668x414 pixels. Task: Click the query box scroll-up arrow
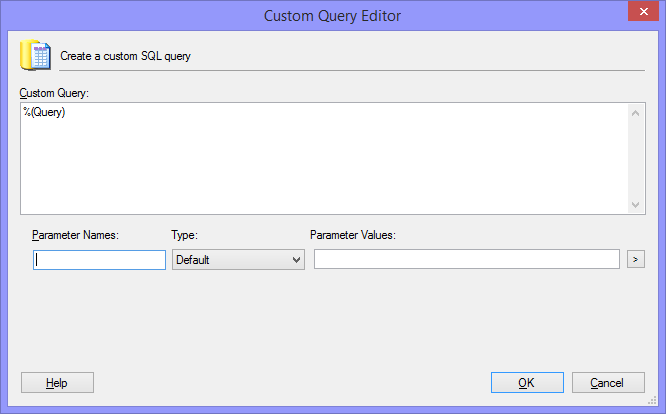[x=635, y=113]
